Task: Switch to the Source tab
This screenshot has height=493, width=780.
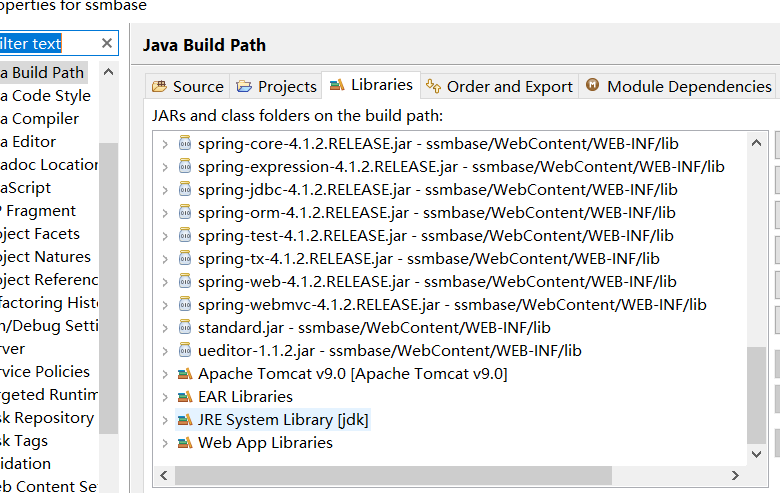Action: tap(188, 86)
